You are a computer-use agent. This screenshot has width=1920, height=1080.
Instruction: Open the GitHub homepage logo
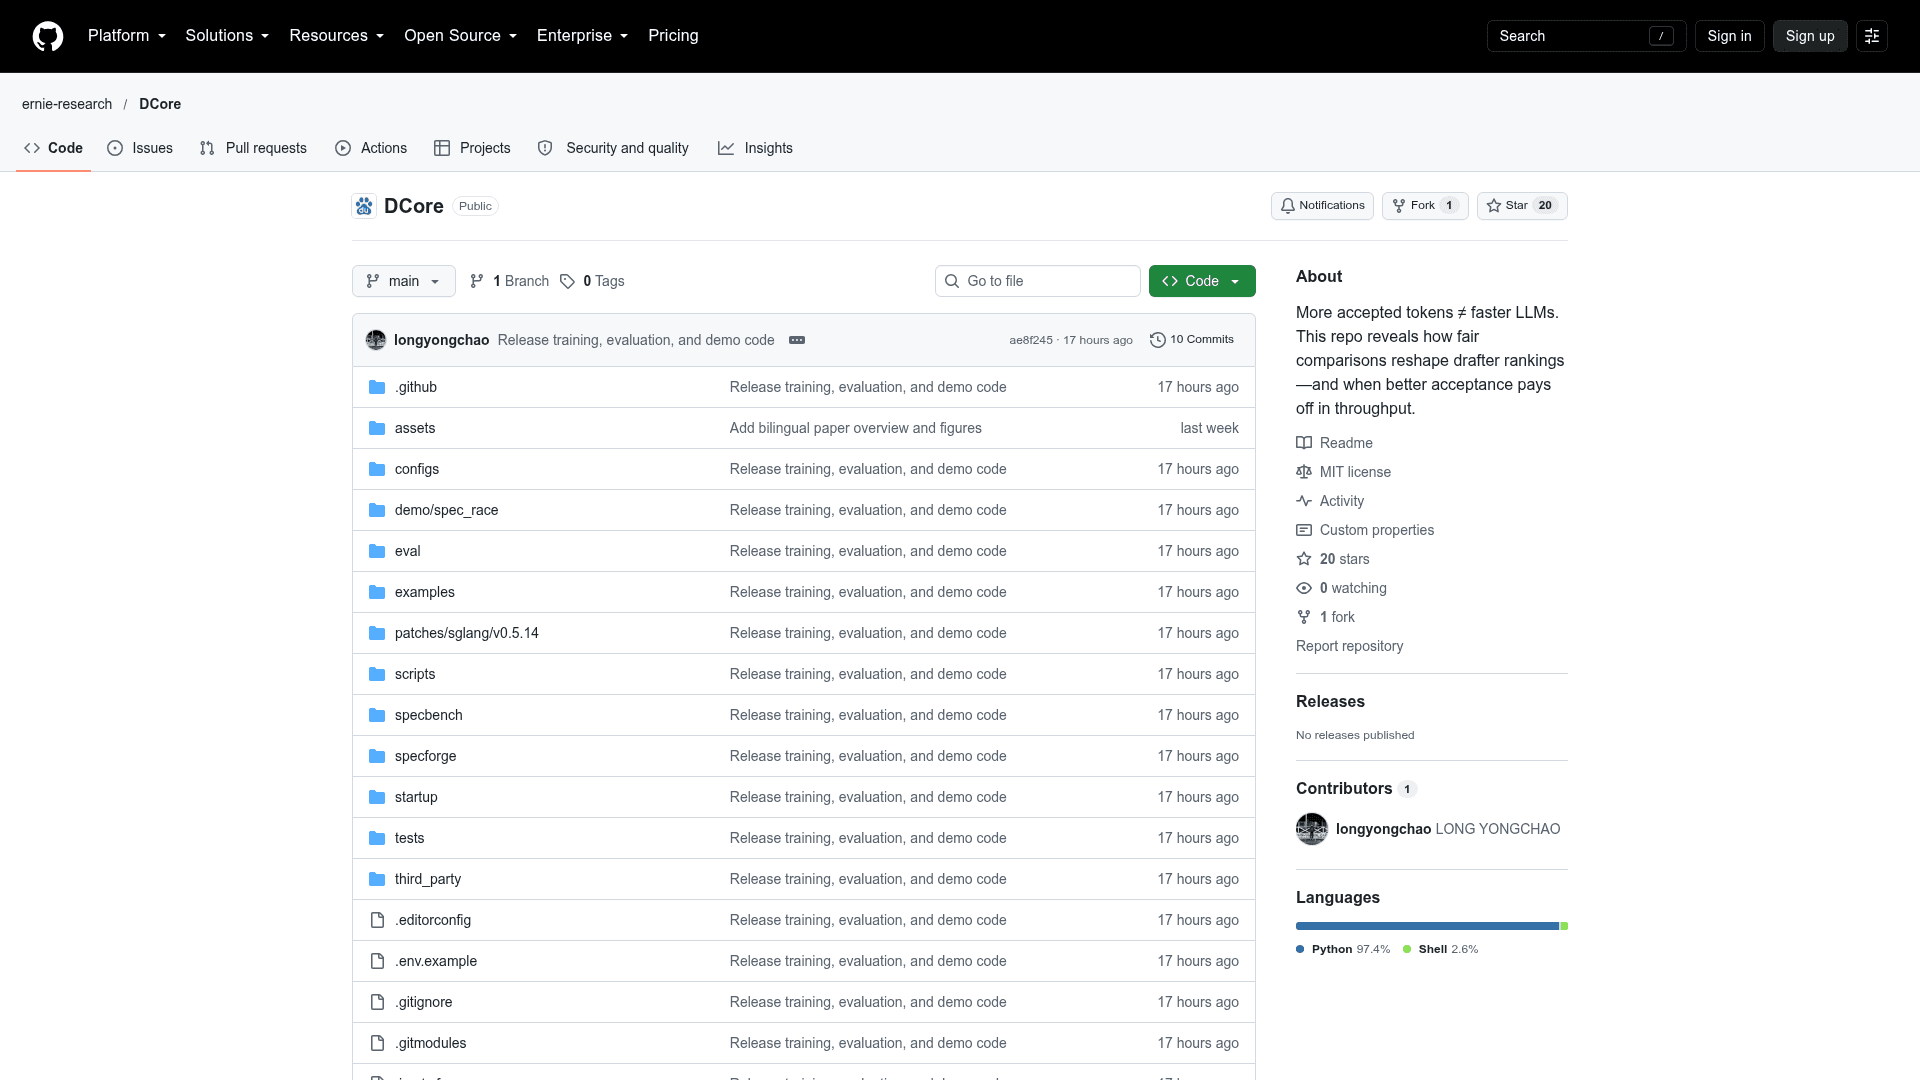tap(48, 36)
